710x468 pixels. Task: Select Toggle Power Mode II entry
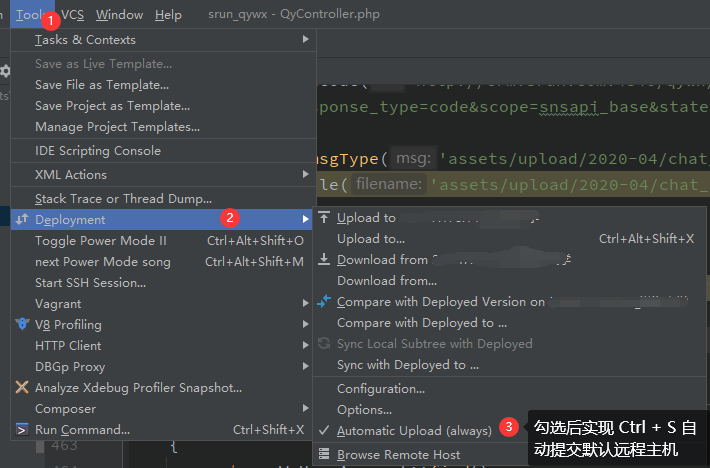(163, 241)
